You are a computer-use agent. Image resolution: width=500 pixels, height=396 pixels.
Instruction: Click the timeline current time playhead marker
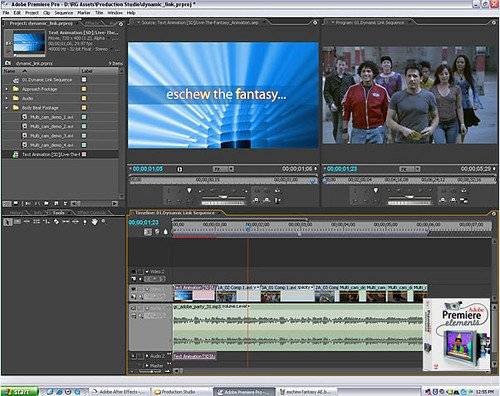(248, 228)
